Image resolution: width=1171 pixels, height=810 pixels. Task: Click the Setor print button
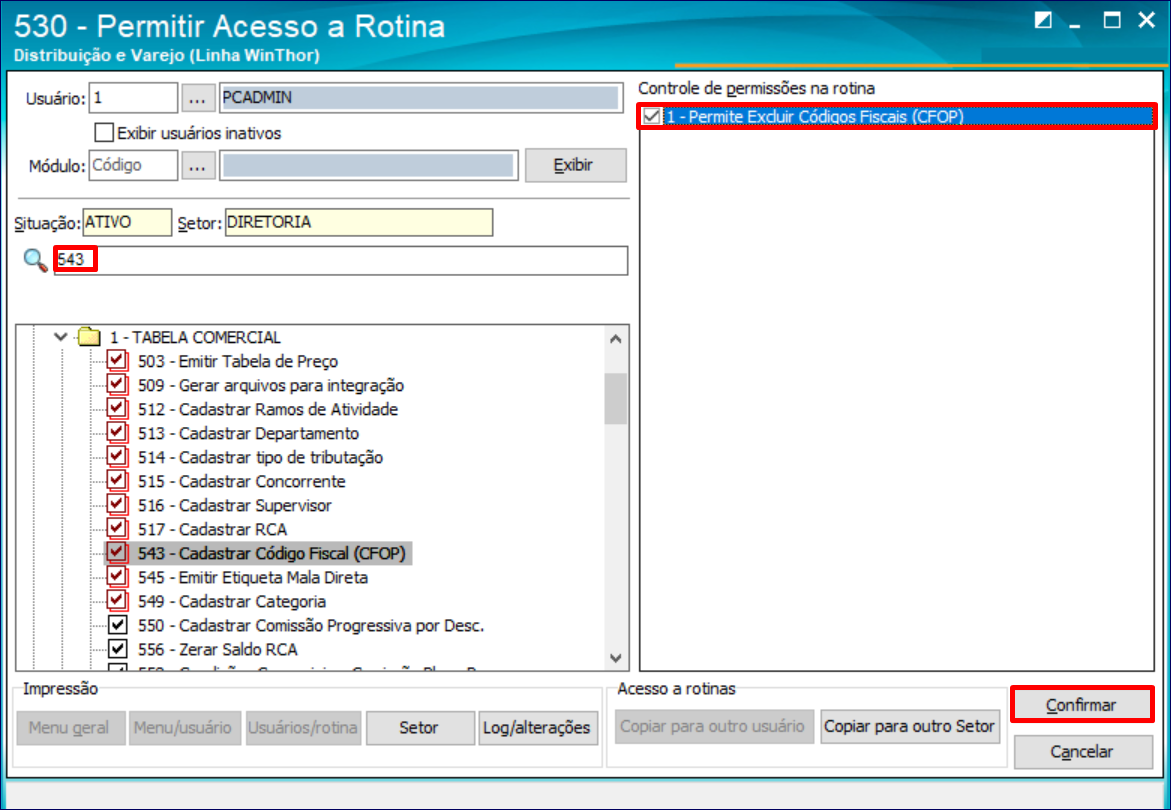click(419, 727)
